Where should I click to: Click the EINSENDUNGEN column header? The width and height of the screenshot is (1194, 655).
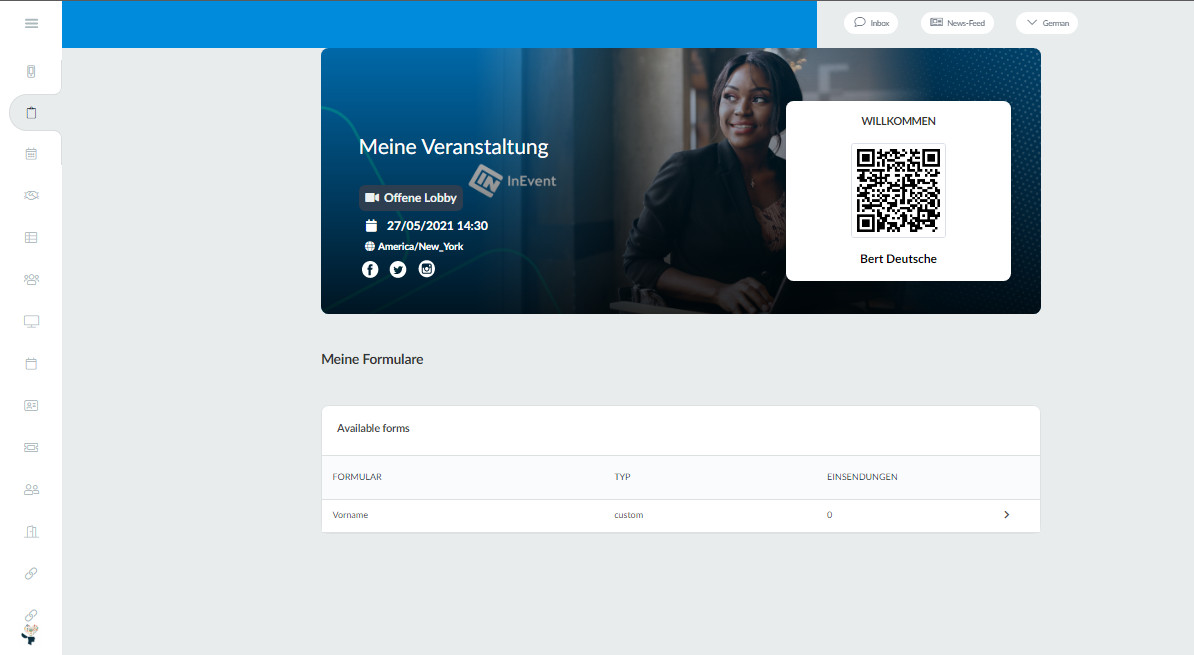coord(862,477)
